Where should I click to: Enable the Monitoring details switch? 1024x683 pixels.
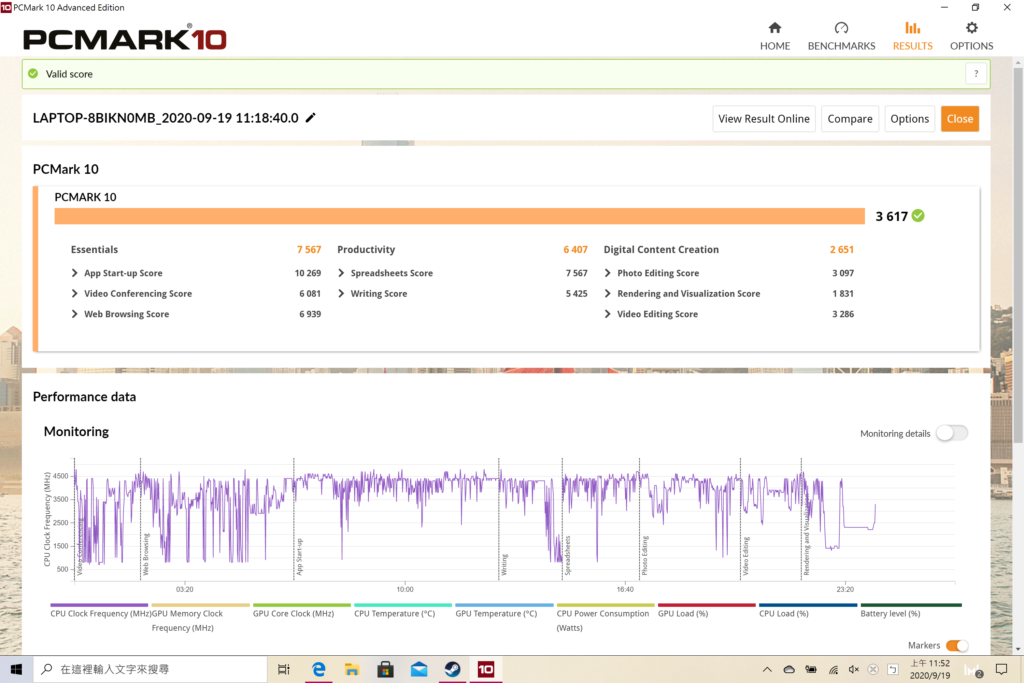952,433
